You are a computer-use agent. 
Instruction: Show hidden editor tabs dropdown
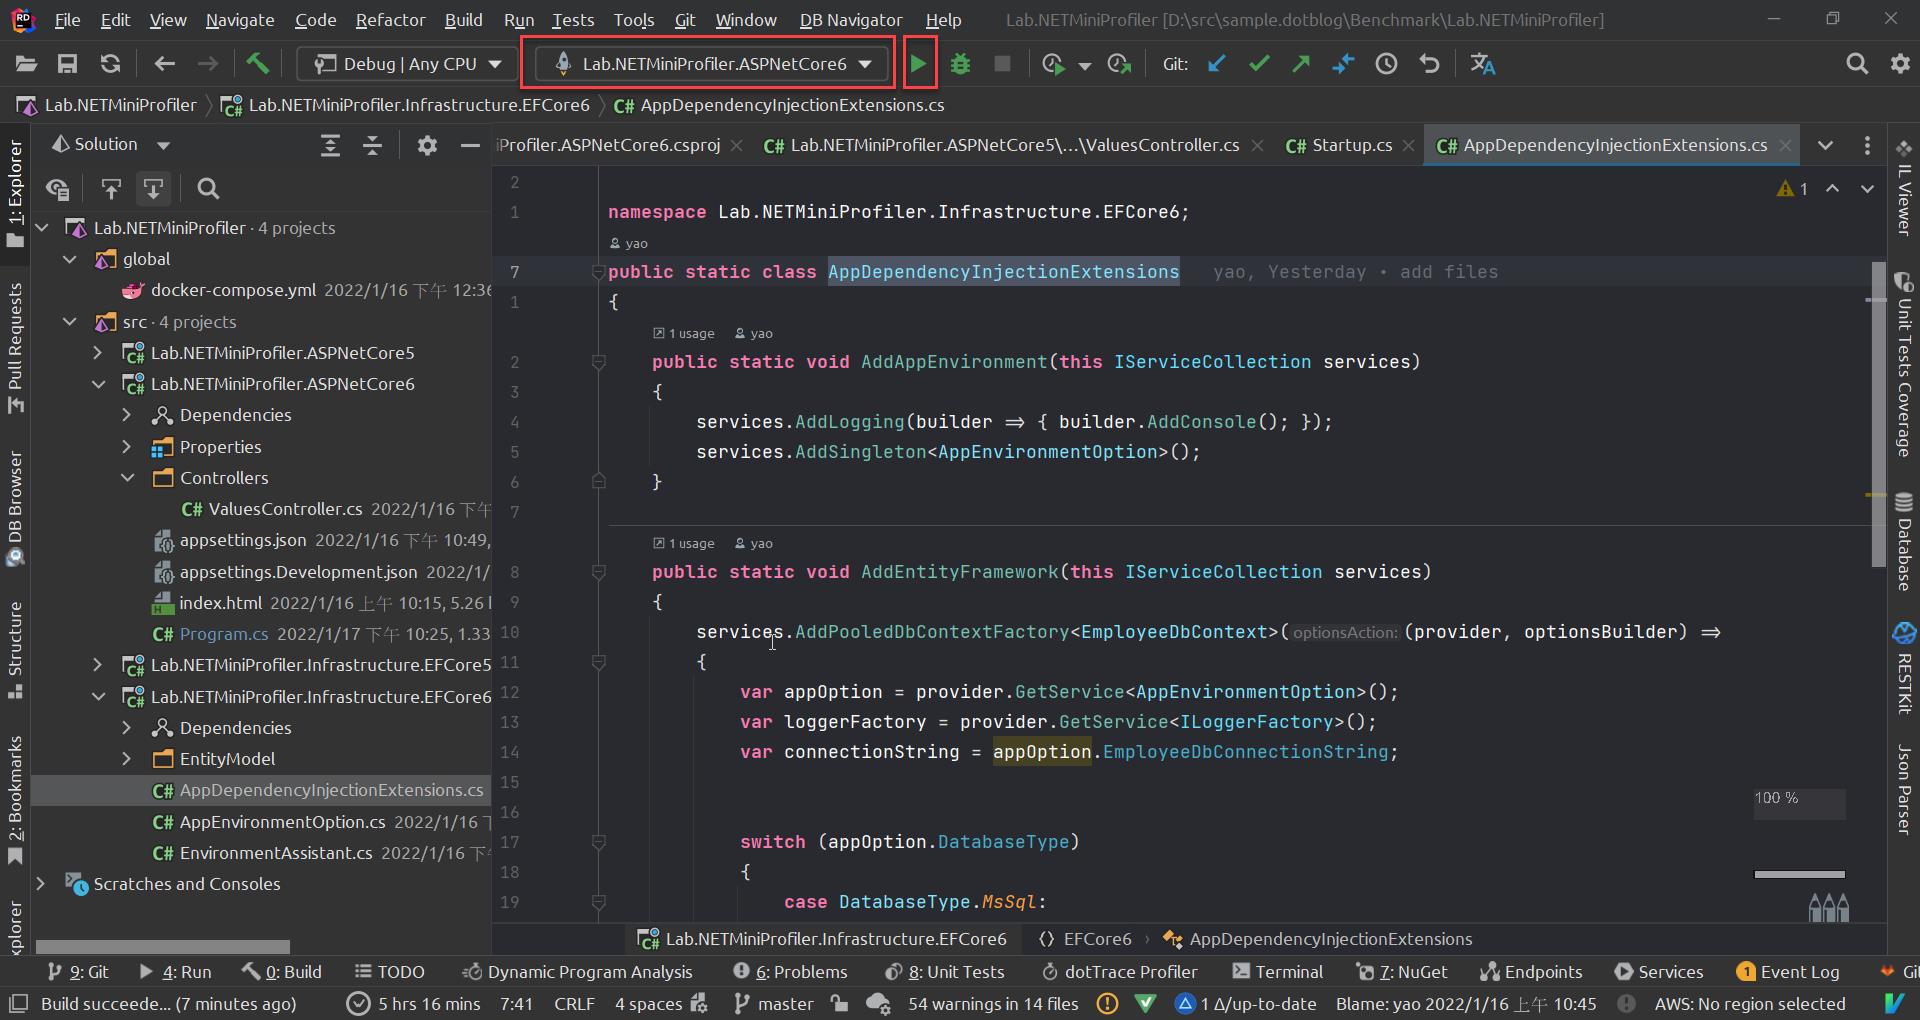point(1825,146)
